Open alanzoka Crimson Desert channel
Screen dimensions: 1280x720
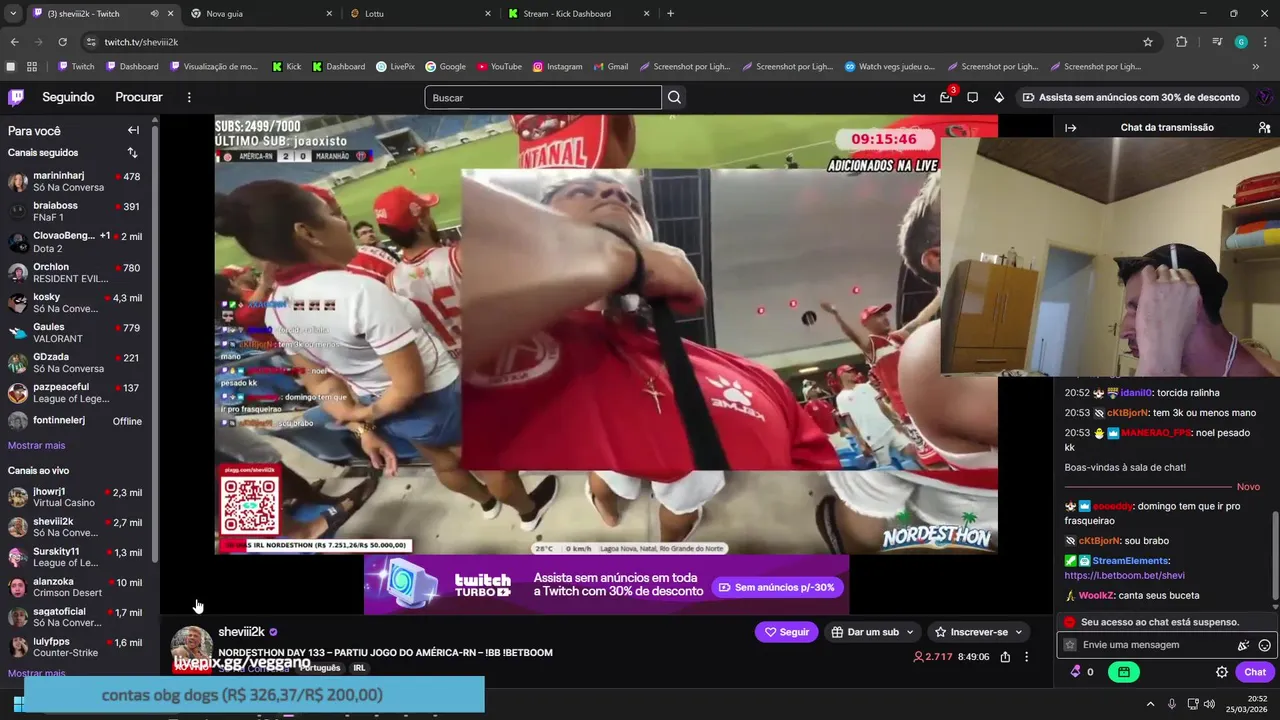pos(76,587)
